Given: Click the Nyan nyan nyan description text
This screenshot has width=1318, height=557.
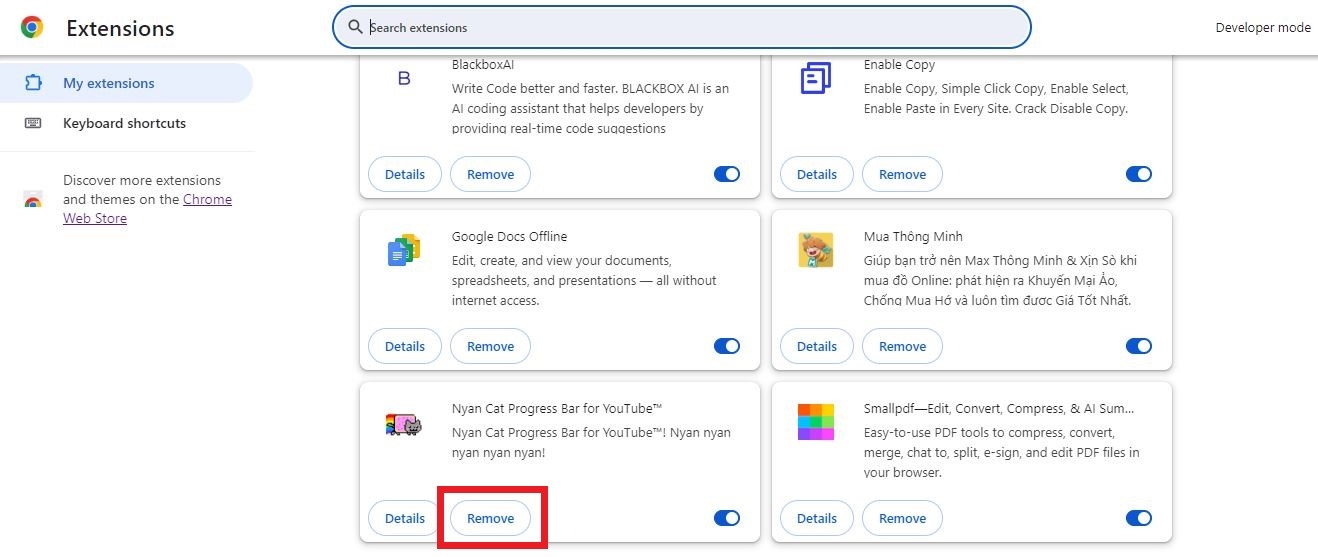Looking at the screenshot, I should tap(591, 442).
